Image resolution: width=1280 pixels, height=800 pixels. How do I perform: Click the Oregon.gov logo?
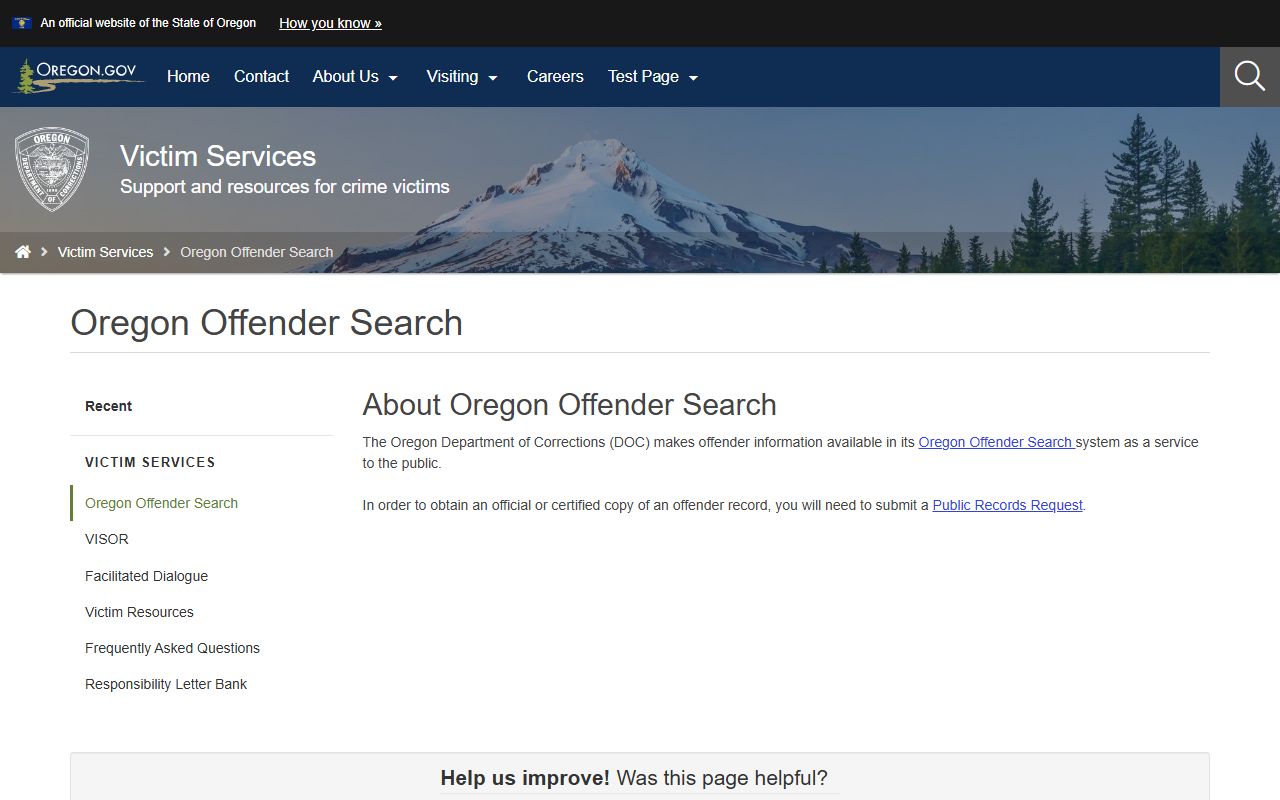[78, 76]
